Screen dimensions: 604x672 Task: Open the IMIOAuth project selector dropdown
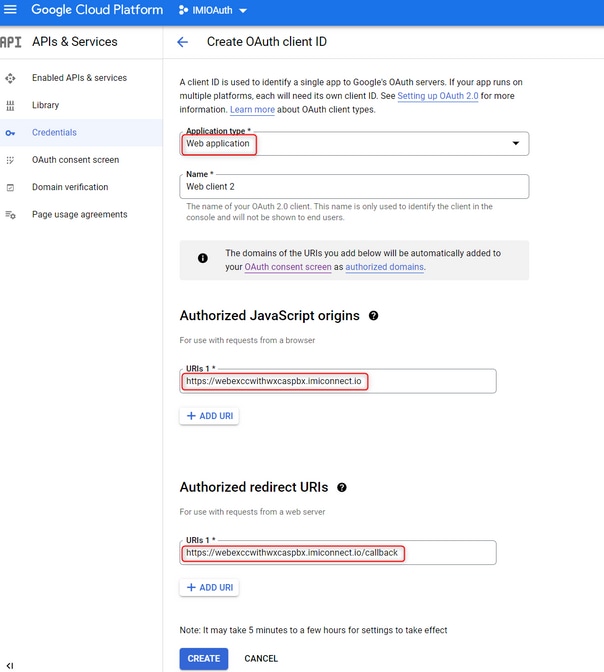pos(213,10)
